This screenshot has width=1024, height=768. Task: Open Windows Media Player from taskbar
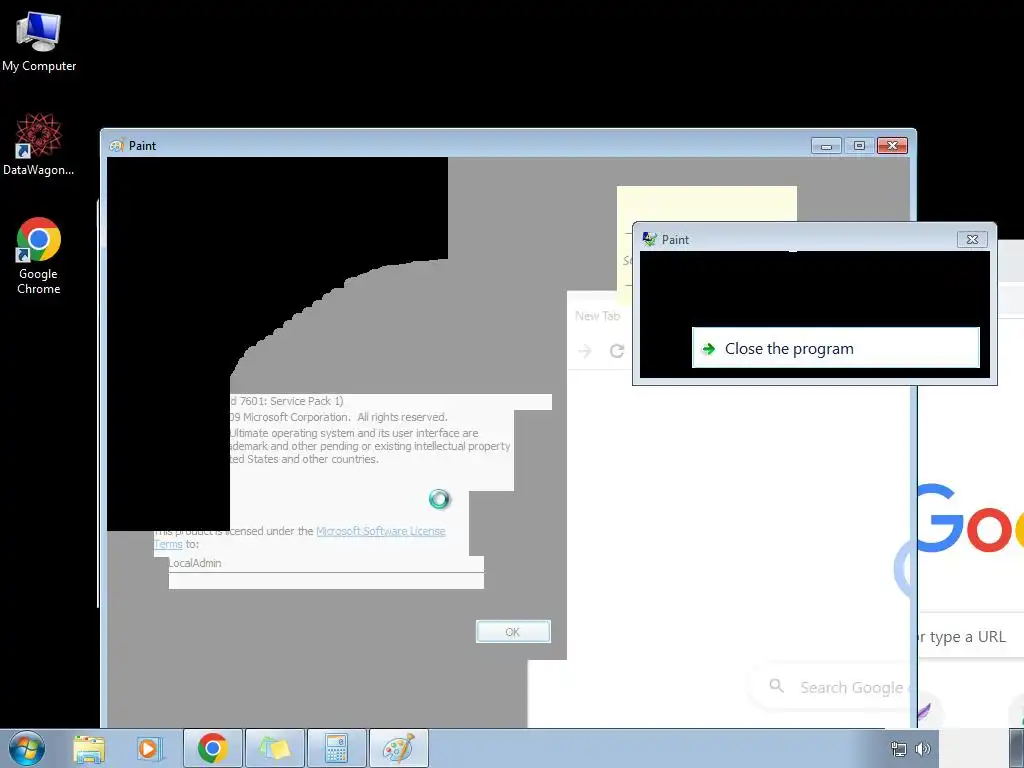149,748
